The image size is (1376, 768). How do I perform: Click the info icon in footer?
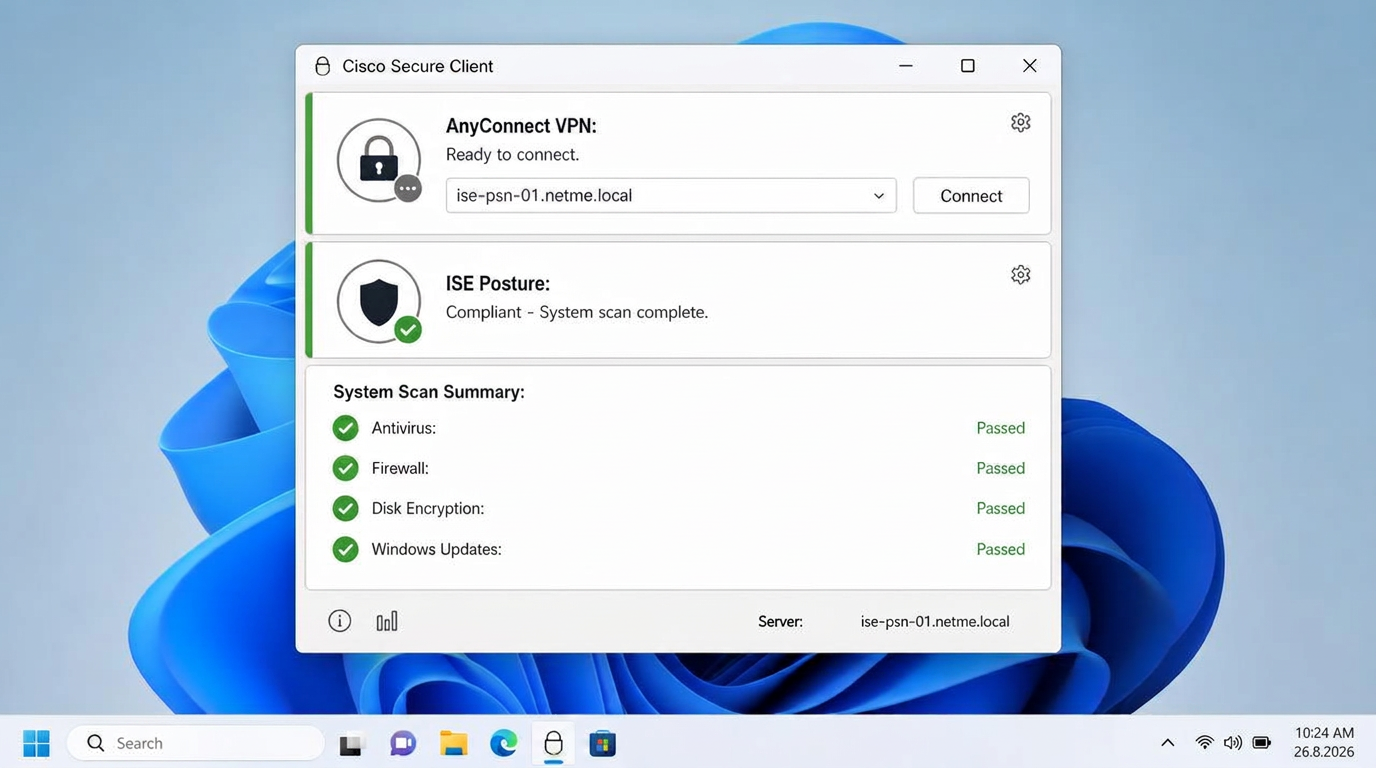[x=340, y=621]
